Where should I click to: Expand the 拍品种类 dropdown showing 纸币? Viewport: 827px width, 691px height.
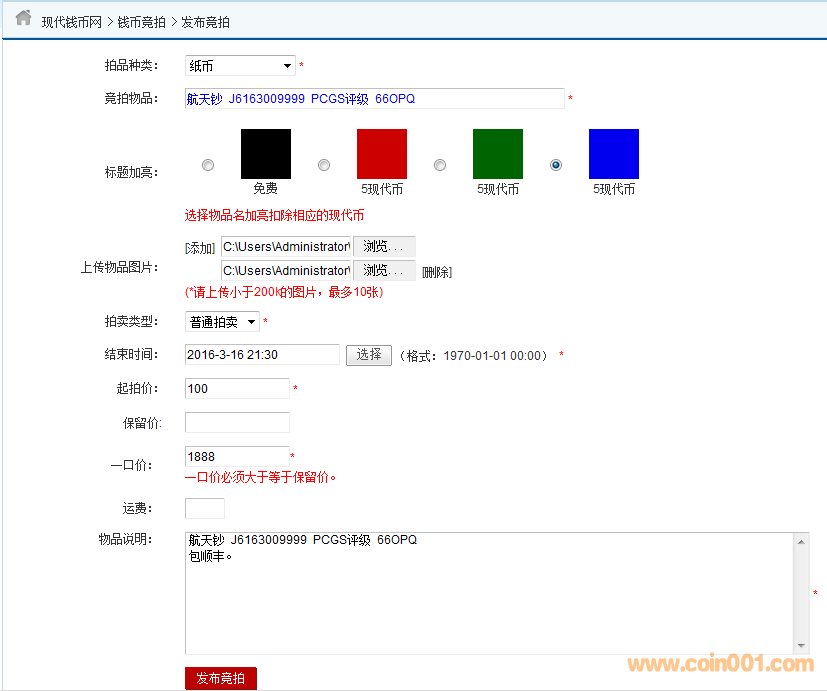coord(240,66)
